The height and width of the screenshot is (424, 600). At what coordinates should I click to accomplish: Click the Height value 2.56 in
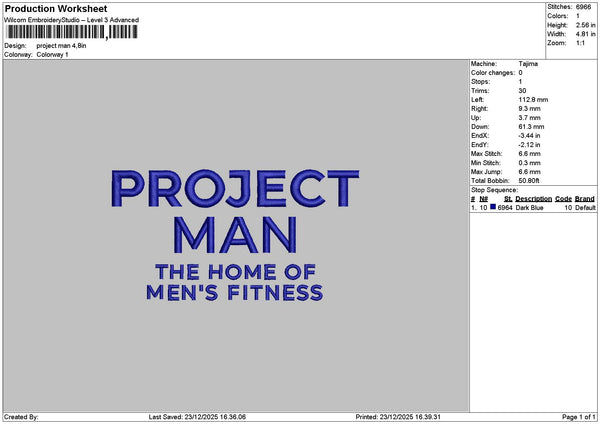pos(585,25)
